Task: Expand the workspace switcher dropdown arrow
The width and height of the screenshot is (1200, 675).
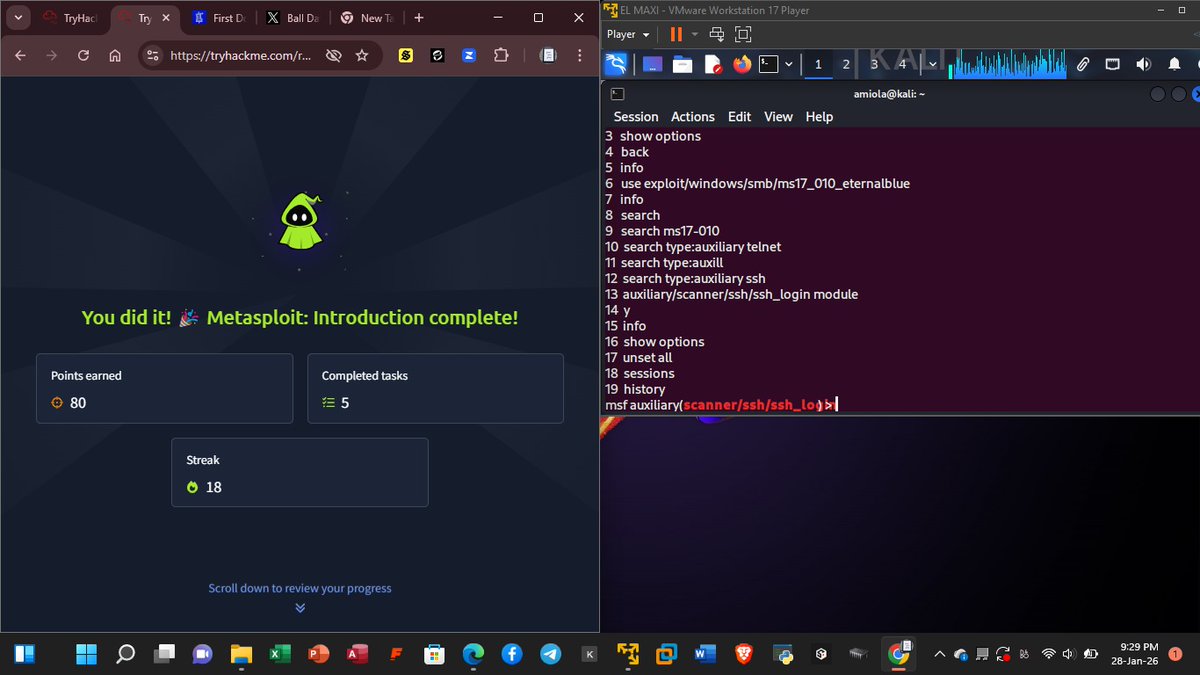Action: [933, 64]
